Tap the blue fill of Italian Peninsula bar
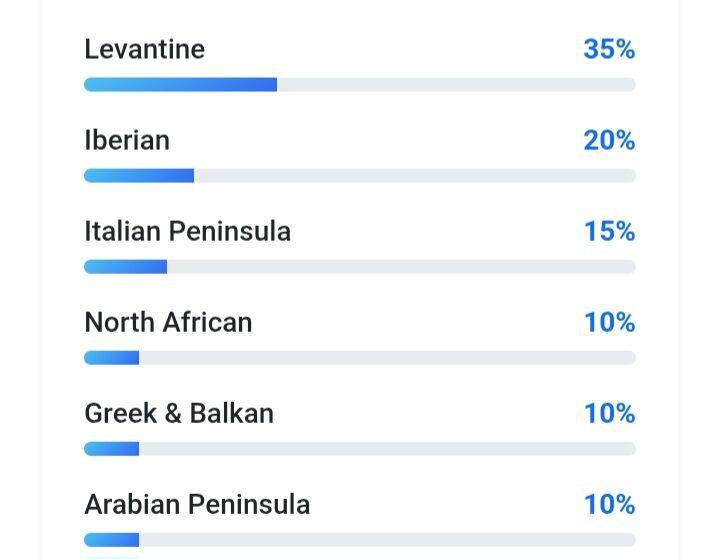 point(125,267)
